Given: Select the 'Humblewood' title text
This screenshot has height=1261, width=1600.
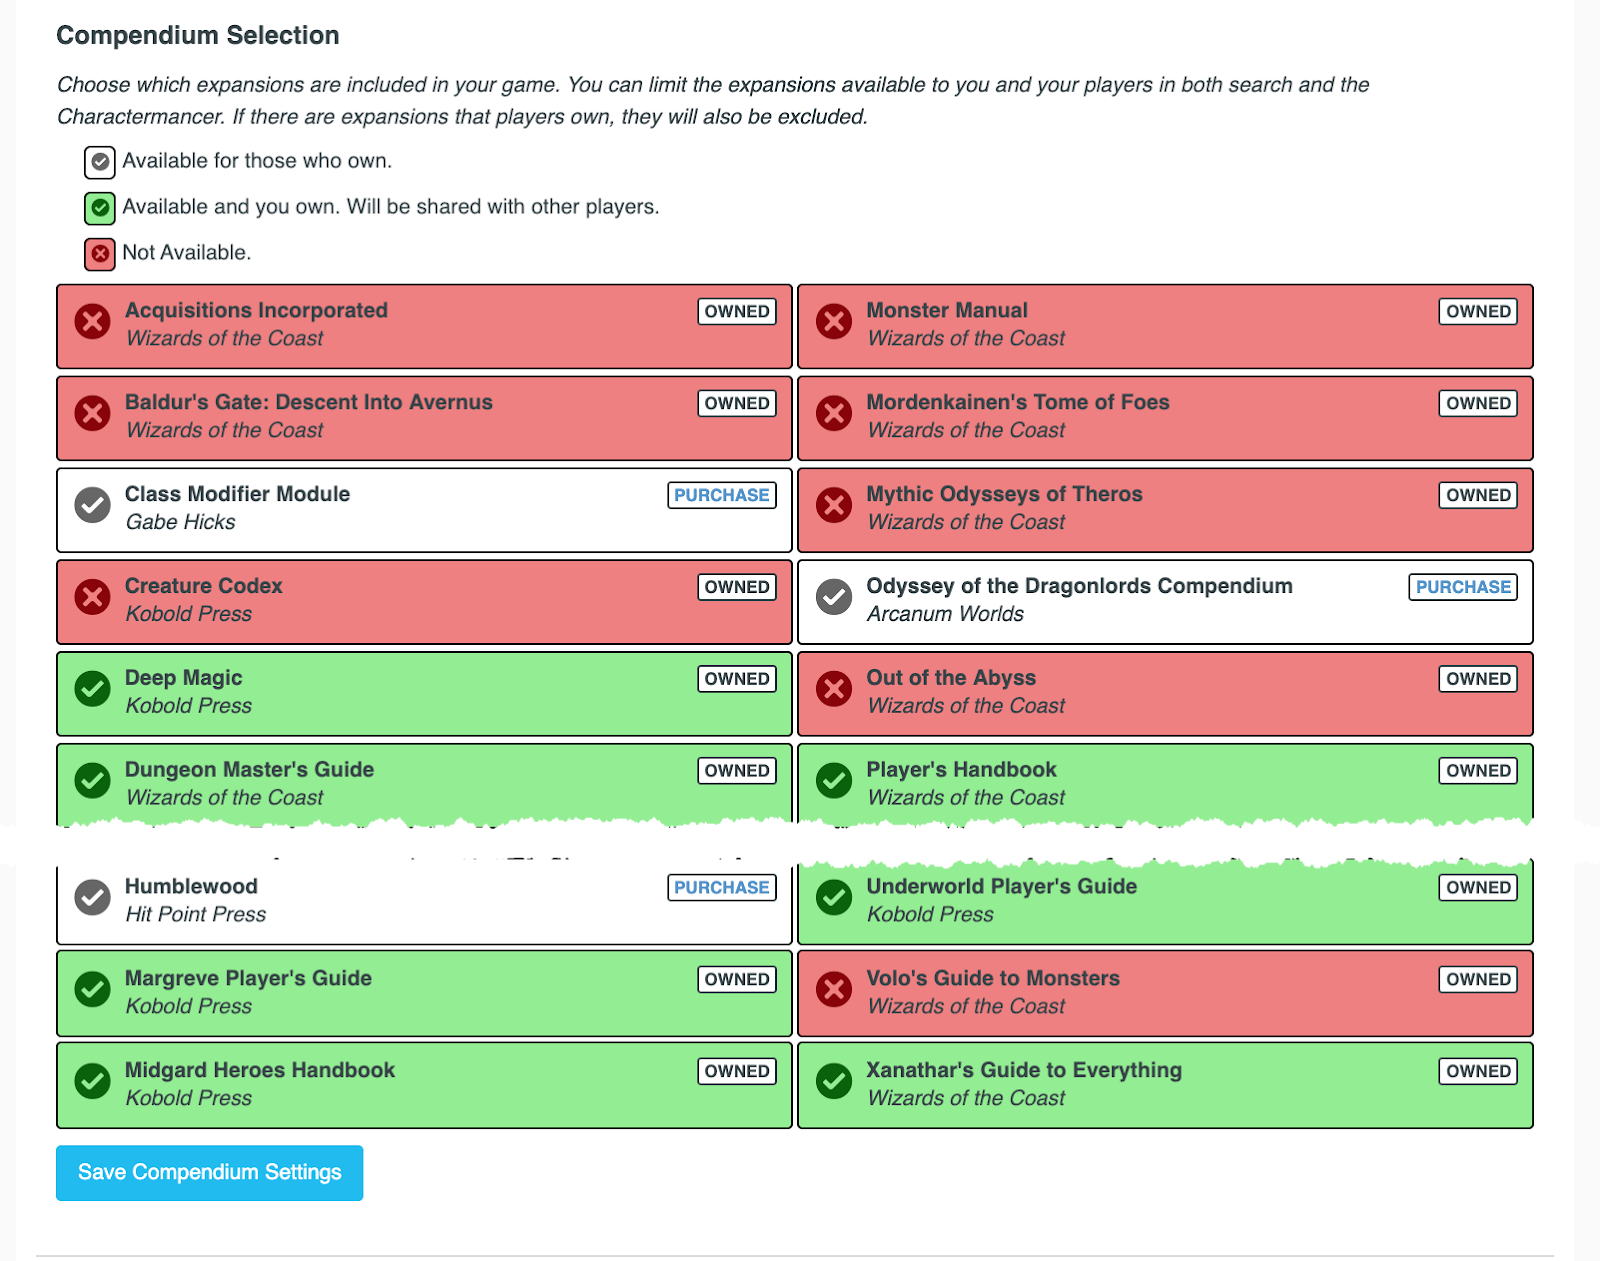Looking at the screenshot, I should pyautogui.click(x=191, y=887).
